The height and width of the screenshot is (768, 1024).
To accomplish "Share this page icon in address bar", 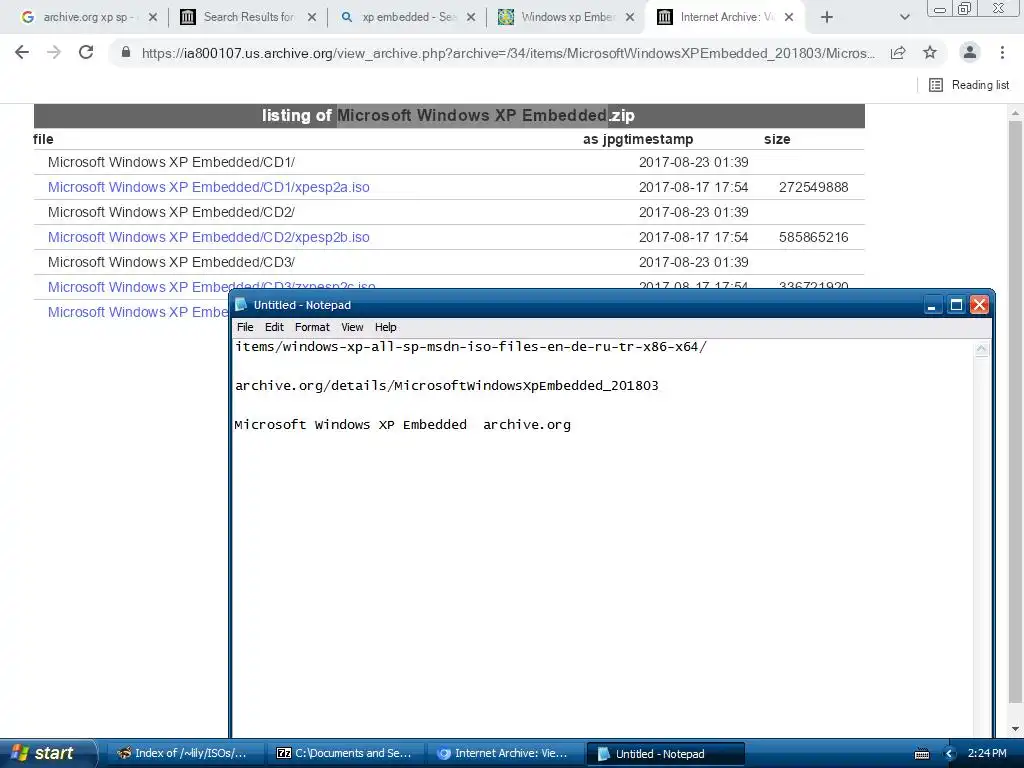I will pos(898,53).
